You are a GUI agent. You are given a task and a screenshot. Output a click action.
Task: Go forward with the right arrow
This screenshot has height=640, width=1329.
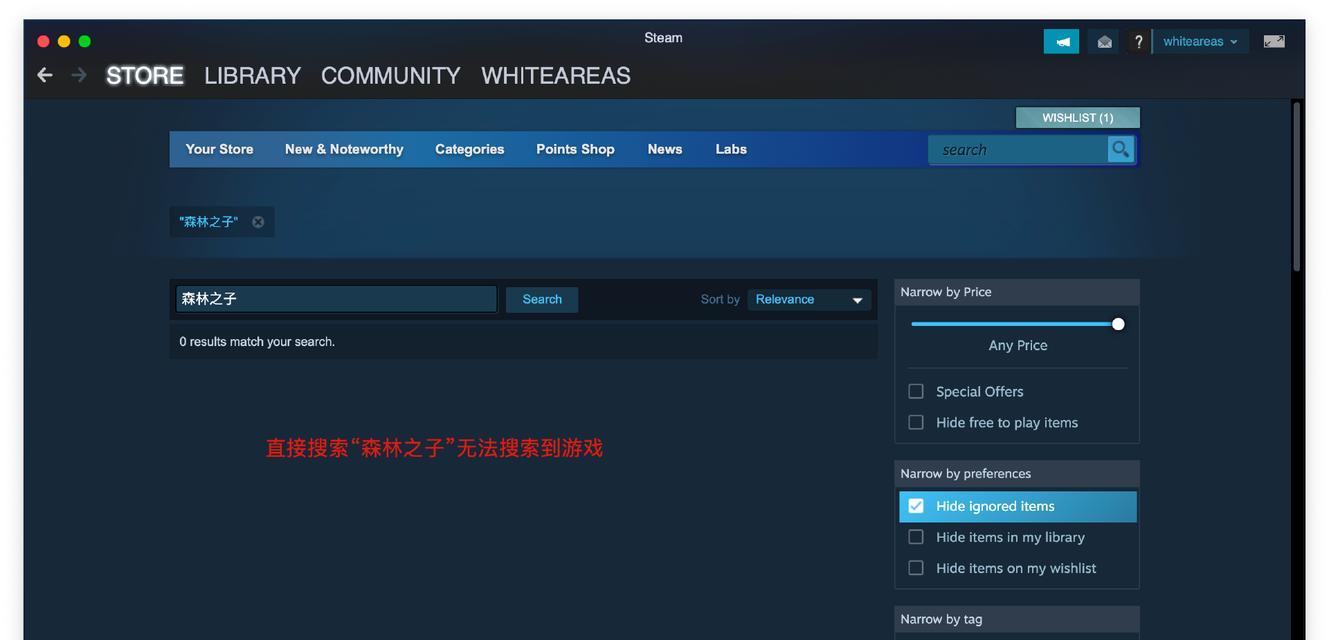pyautogui.click(x=79, y=75)
